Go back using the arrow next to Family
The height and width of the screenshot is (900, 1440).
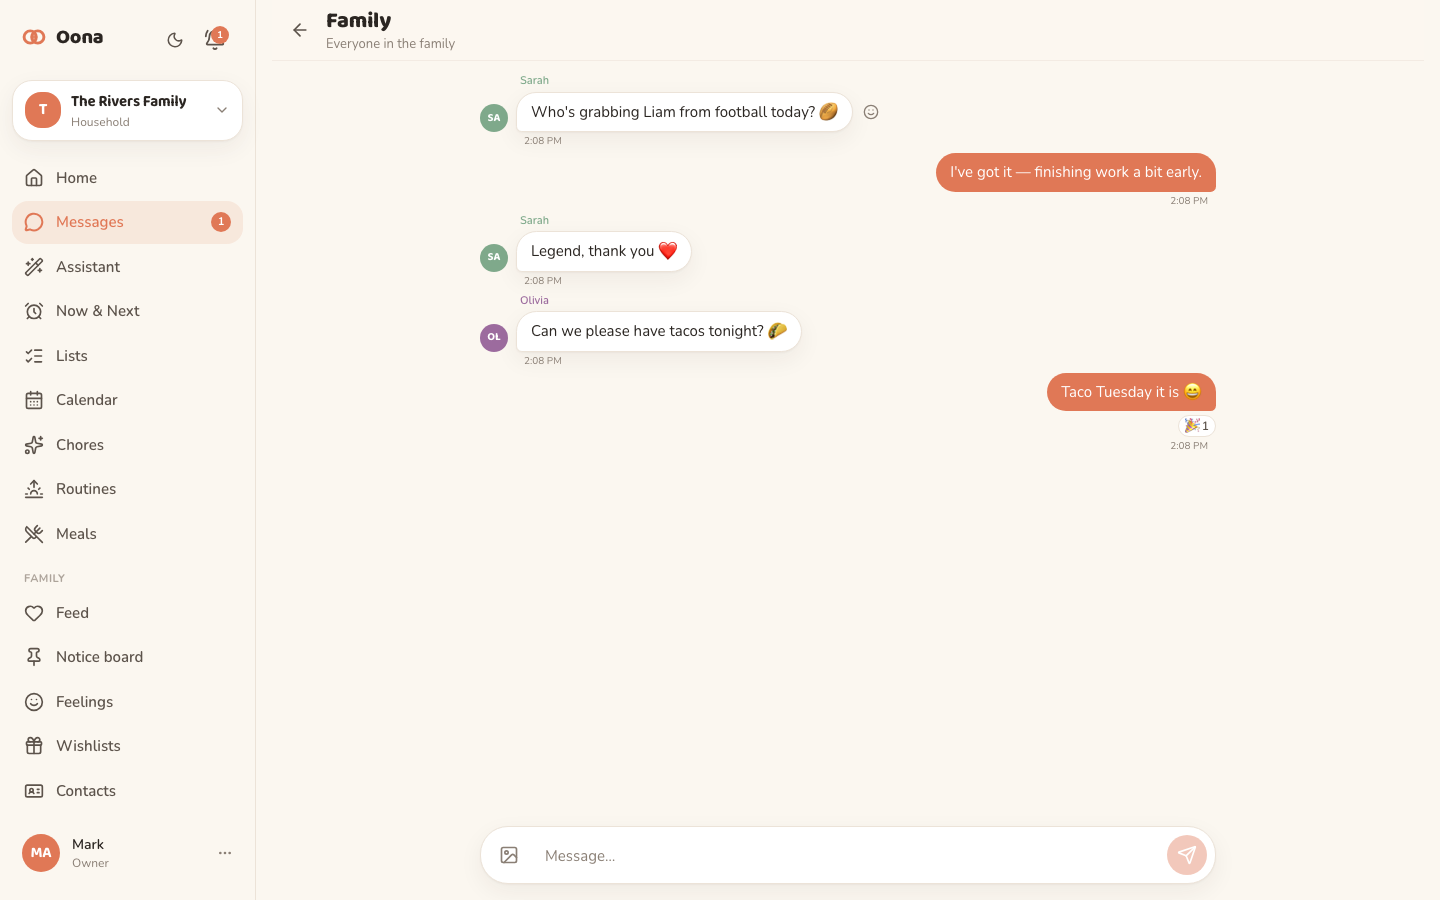[299, 30]
